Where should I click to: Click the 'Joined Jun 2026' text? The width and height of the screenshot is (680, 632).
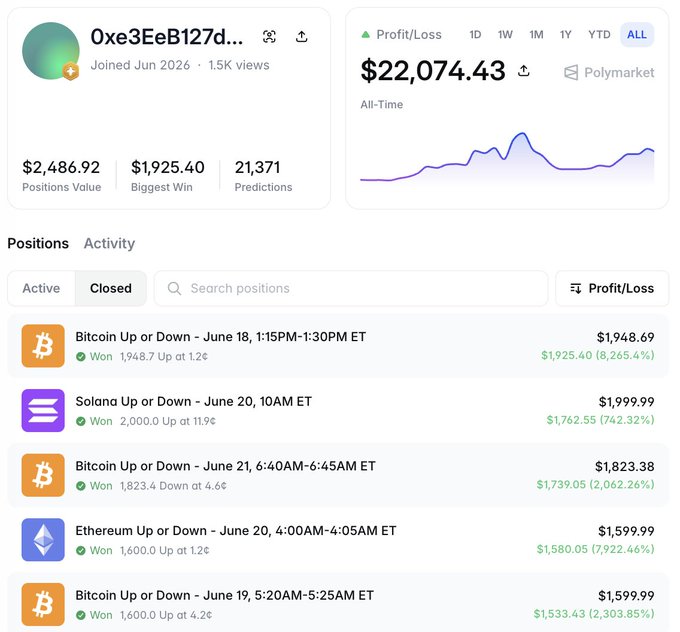tap(140, 65)
